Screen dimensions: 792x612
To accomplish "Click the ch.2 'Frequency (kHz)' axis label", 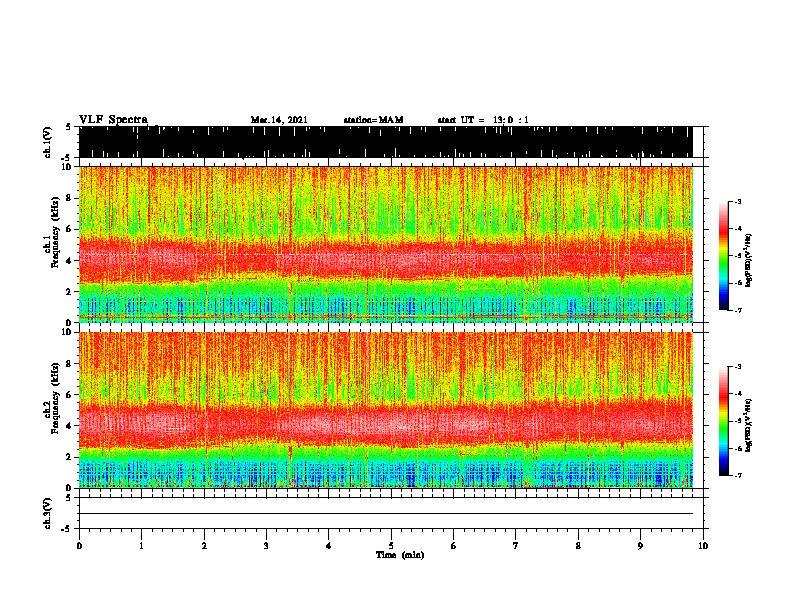I will pyautogui.click(x=55, y=398).
